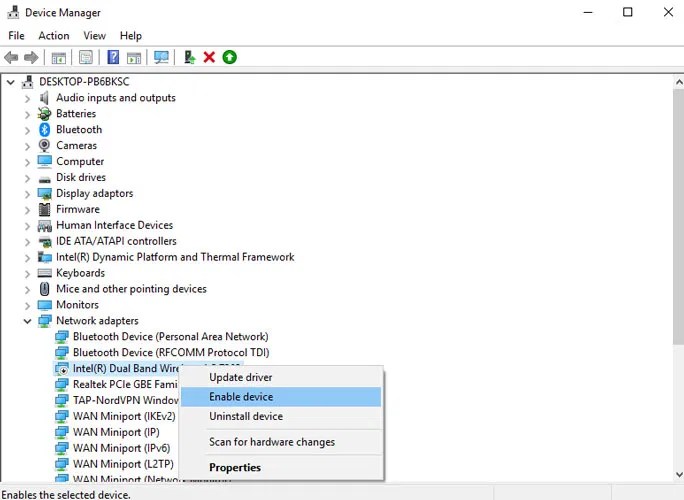Click the Update device driver toolbar icon
The height and width of the screenshot is (500, 684).
pyautogui.click(x=189, y=57)
